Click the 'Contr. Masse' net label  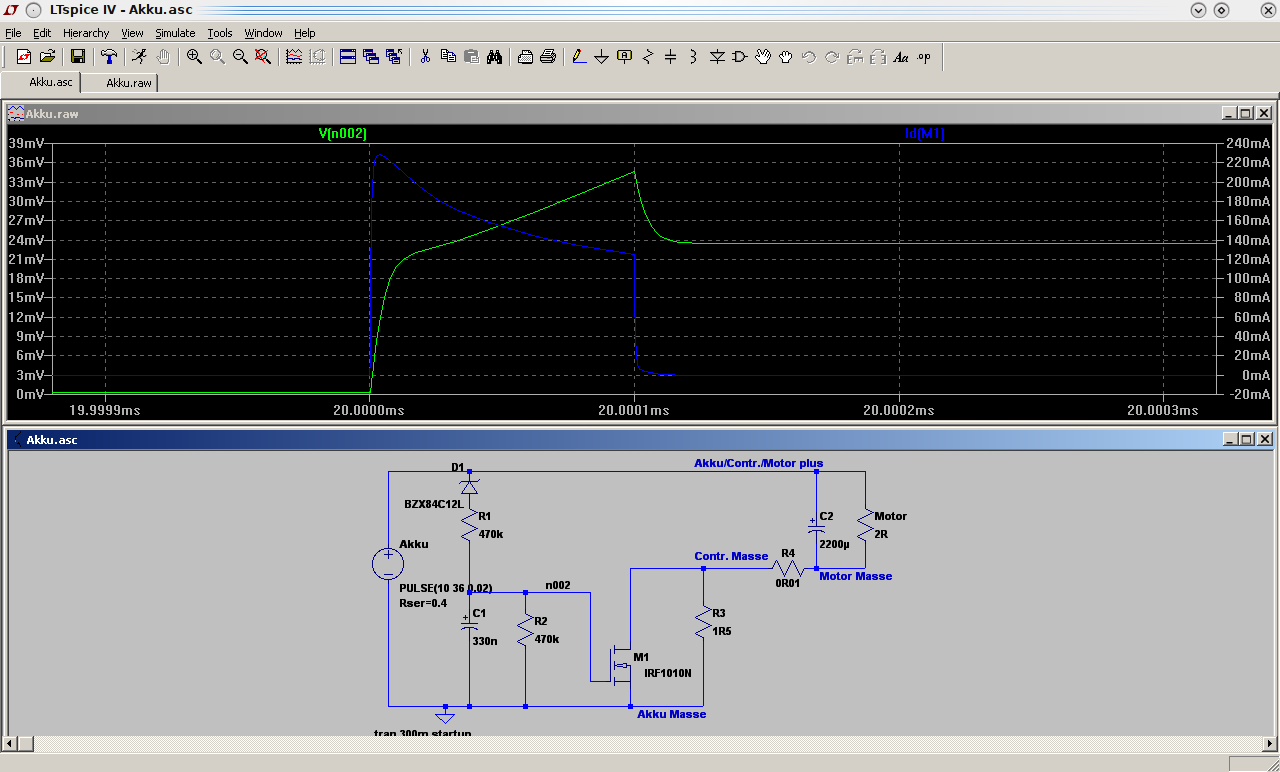click(x=731, y=556)
